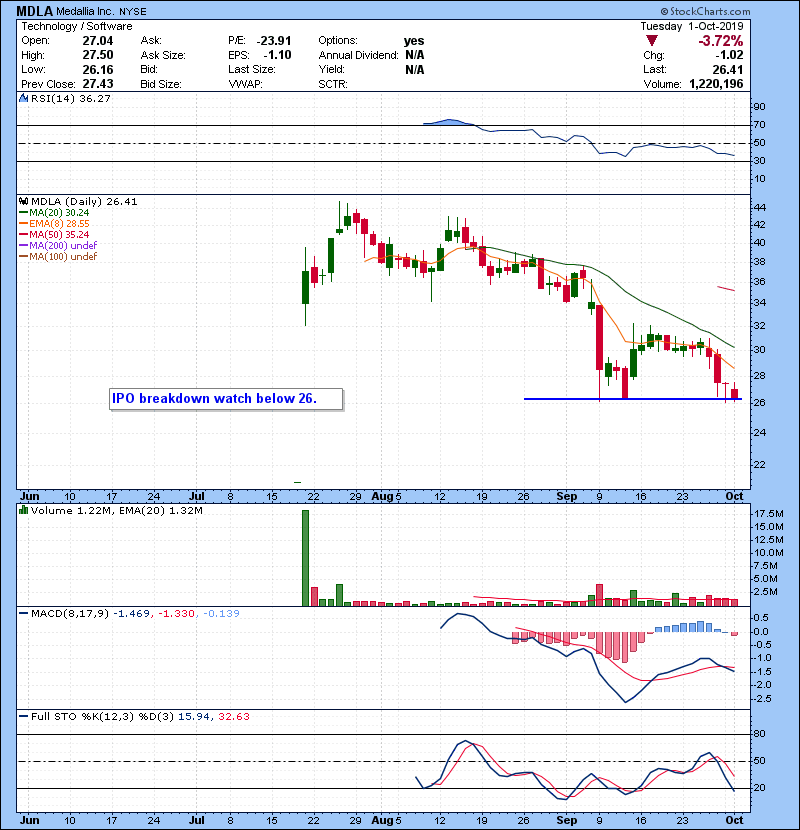Click the Prev Close value 27.43
800x830 pixels.
(x=98, y=84)
